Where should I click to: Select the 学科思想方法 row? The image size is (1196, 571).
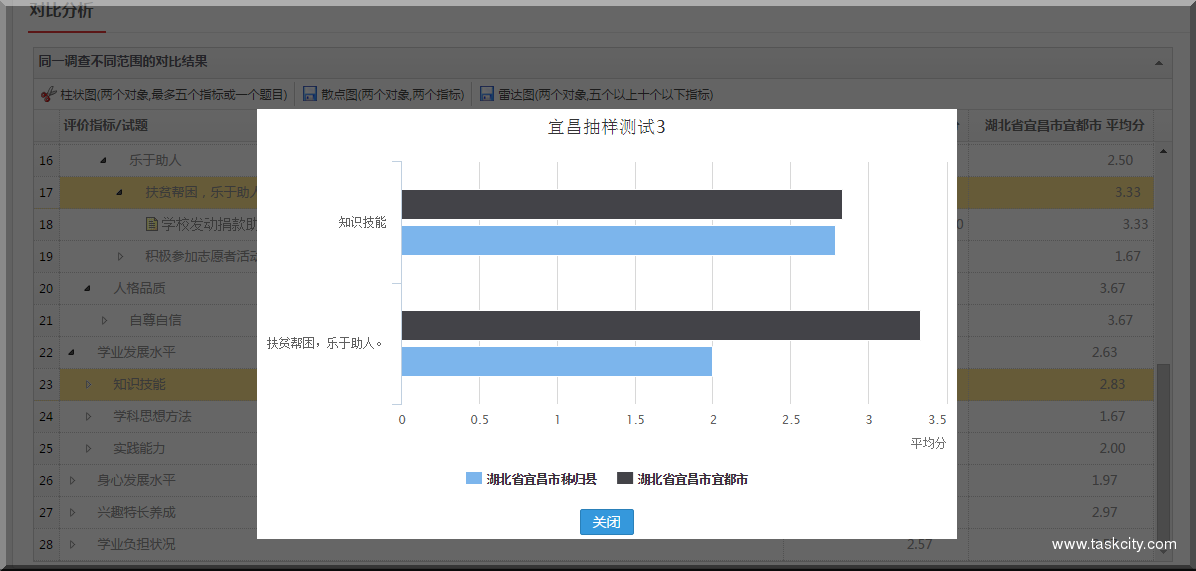pyautogui.click(x=151, y=416)
